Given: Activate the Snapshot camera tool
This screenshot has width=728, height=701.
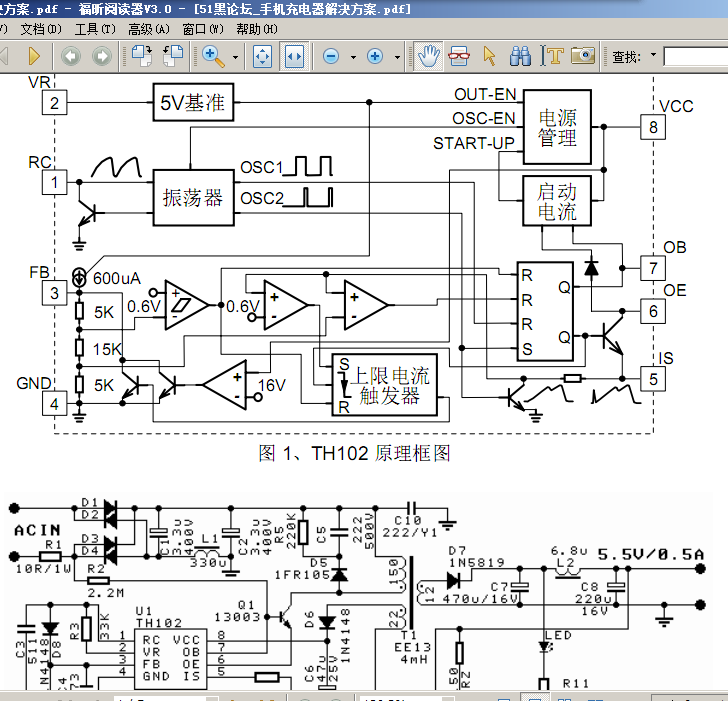Looking at the screenshot, I should (x=583, y=56).
